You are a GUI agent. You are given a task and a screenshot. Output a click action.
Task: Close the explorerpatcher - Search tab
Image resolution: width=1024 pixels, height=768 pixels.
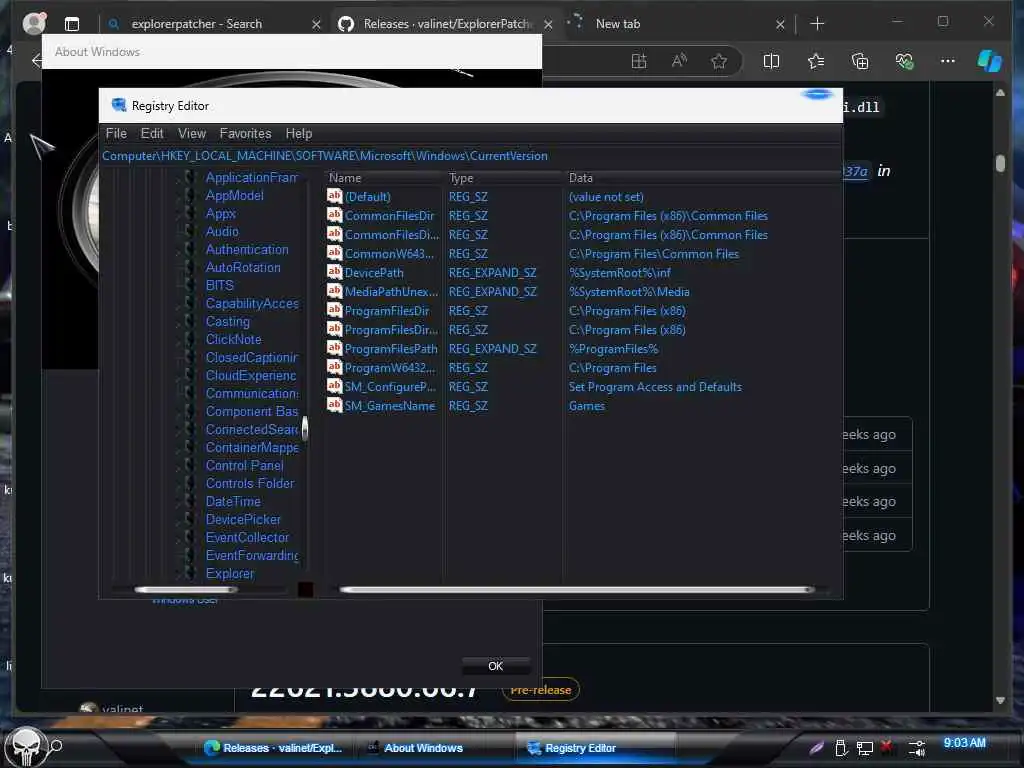click(x=316, y=24)
